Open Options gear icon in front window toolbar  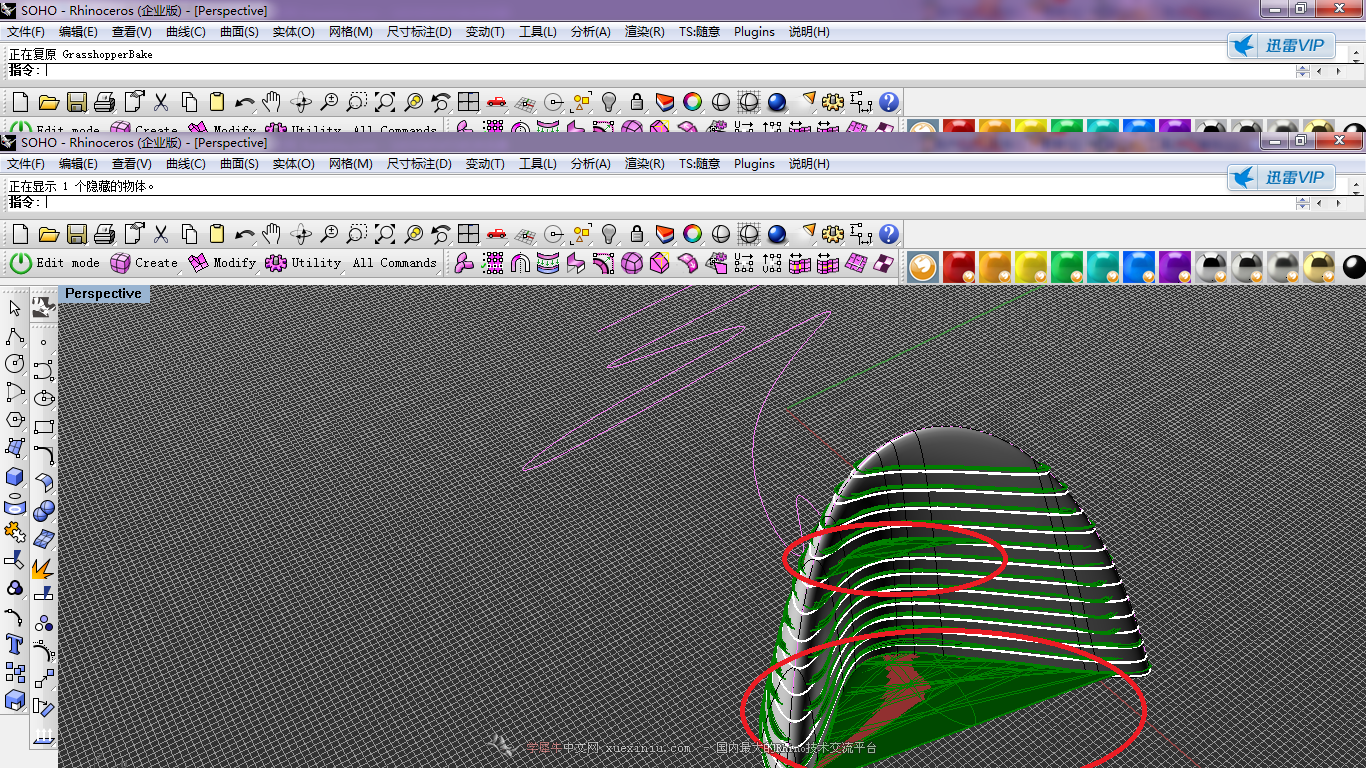pyautogui.click(x=833, y=234)
